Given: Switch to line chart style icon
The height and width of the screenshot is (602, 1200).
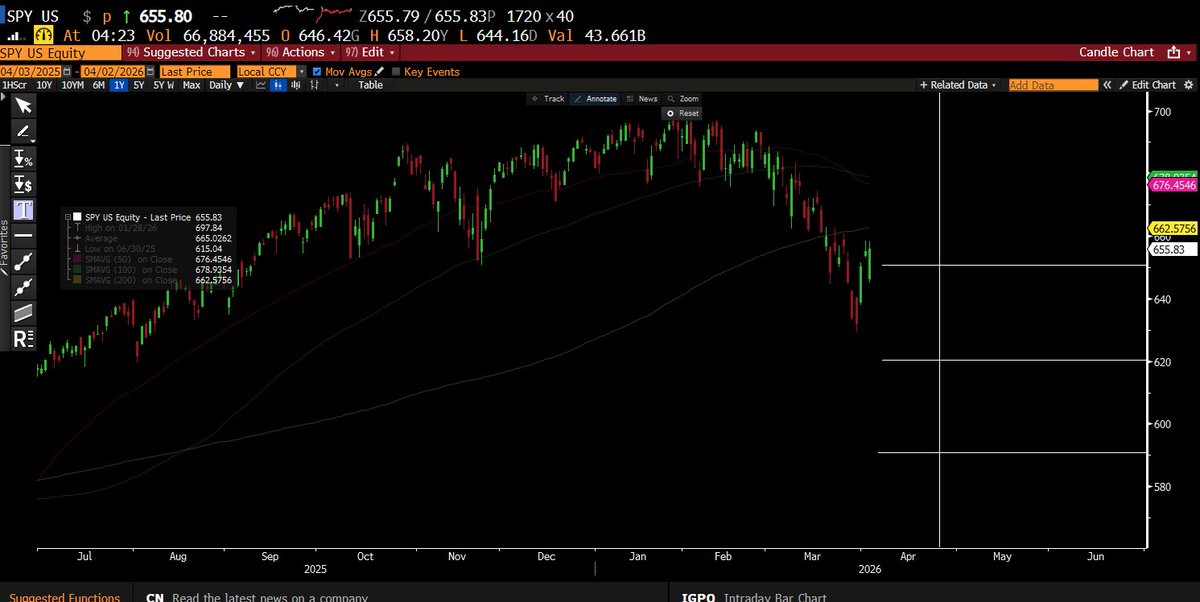Looking at the screenshot, I should (x=261, y=85).
